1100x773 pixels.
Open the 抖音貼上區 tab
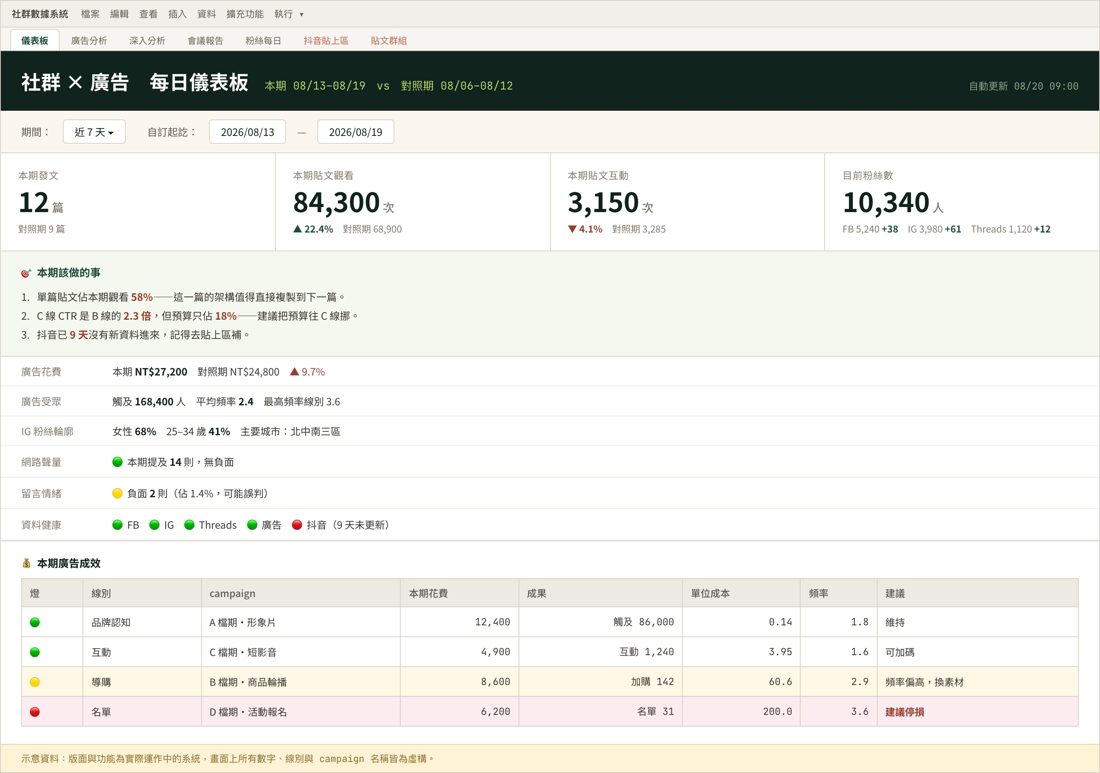[x=326, y=41]
